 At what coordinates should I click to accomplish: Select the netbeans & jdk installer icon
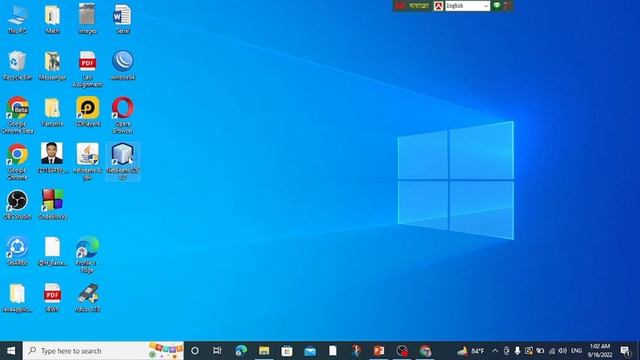click(87, 162)
